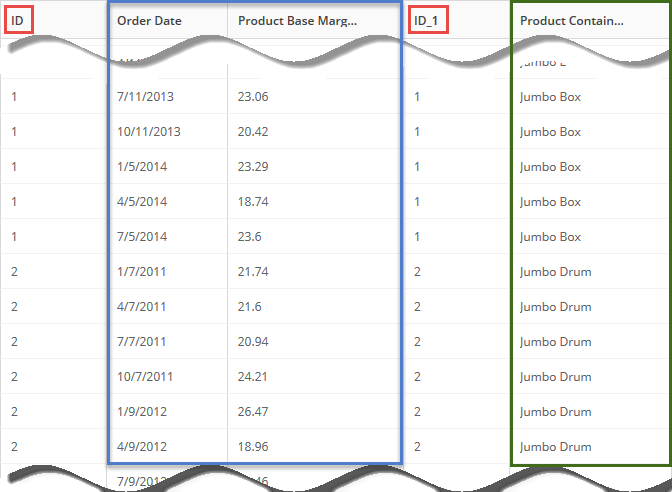Select the margin value 18.96 cell
672x492 pixels.
[253, 447]
